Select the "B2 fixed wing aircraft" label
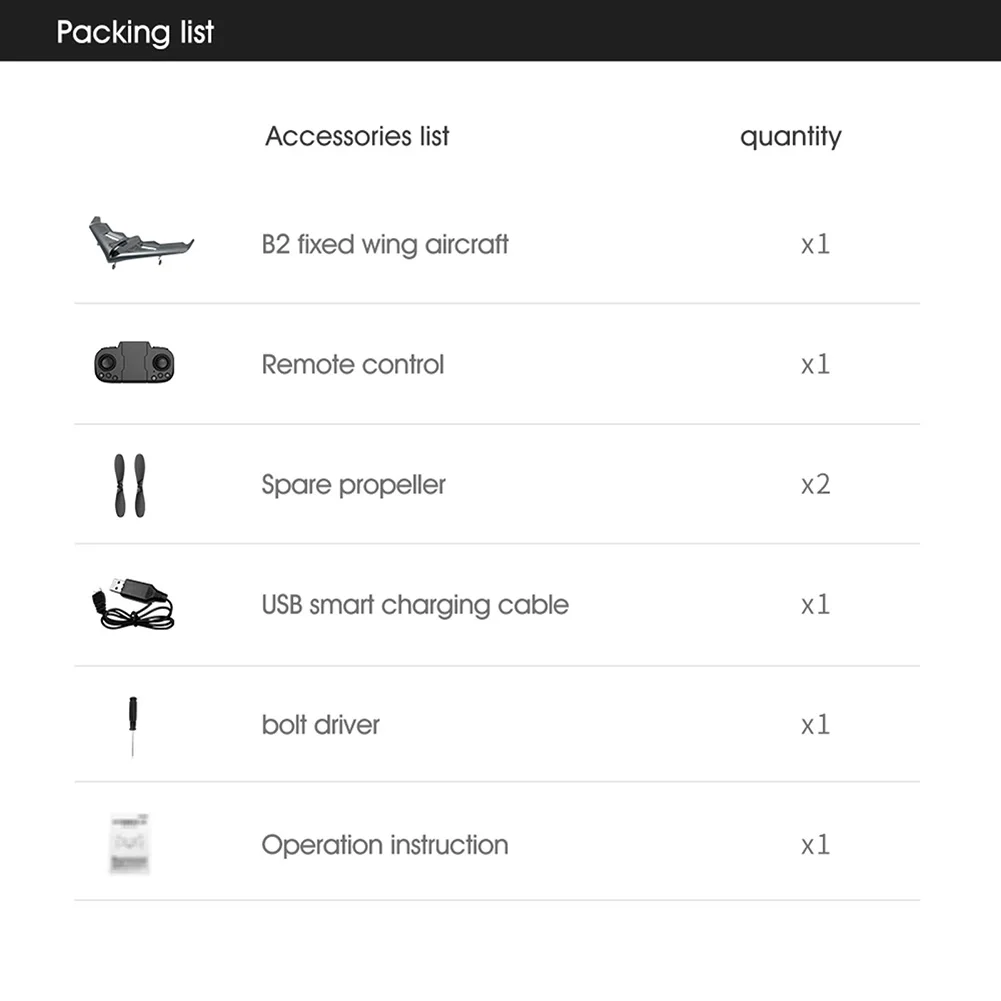This screenshot has height=1001, width=1001. 385,244
